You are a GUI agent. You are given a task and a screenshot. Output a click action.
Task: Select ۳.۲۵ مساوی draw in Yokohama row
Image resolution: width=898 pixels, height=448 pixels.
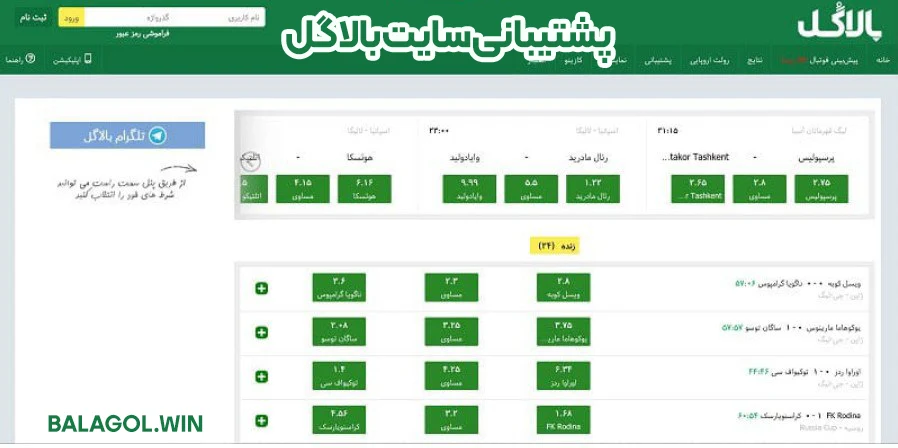(451, 332)
